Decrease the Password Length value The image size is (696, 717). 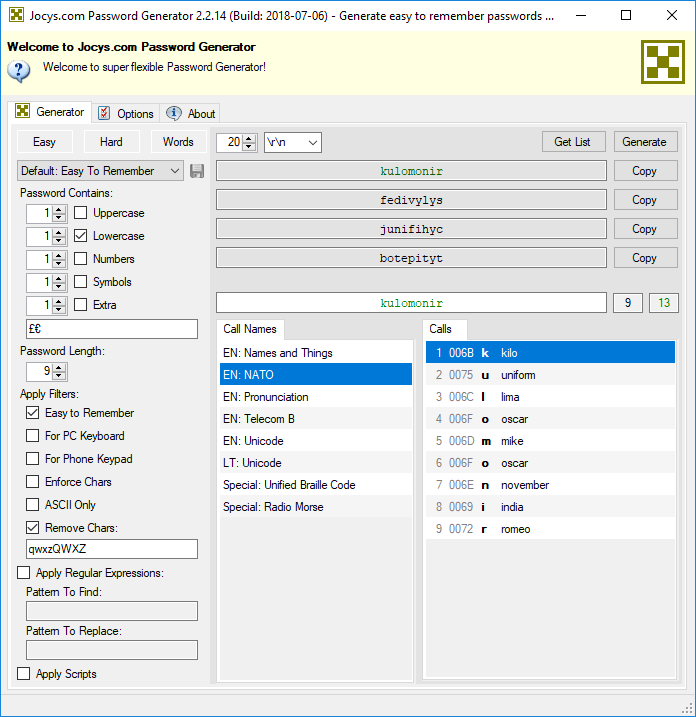[59, 376]
